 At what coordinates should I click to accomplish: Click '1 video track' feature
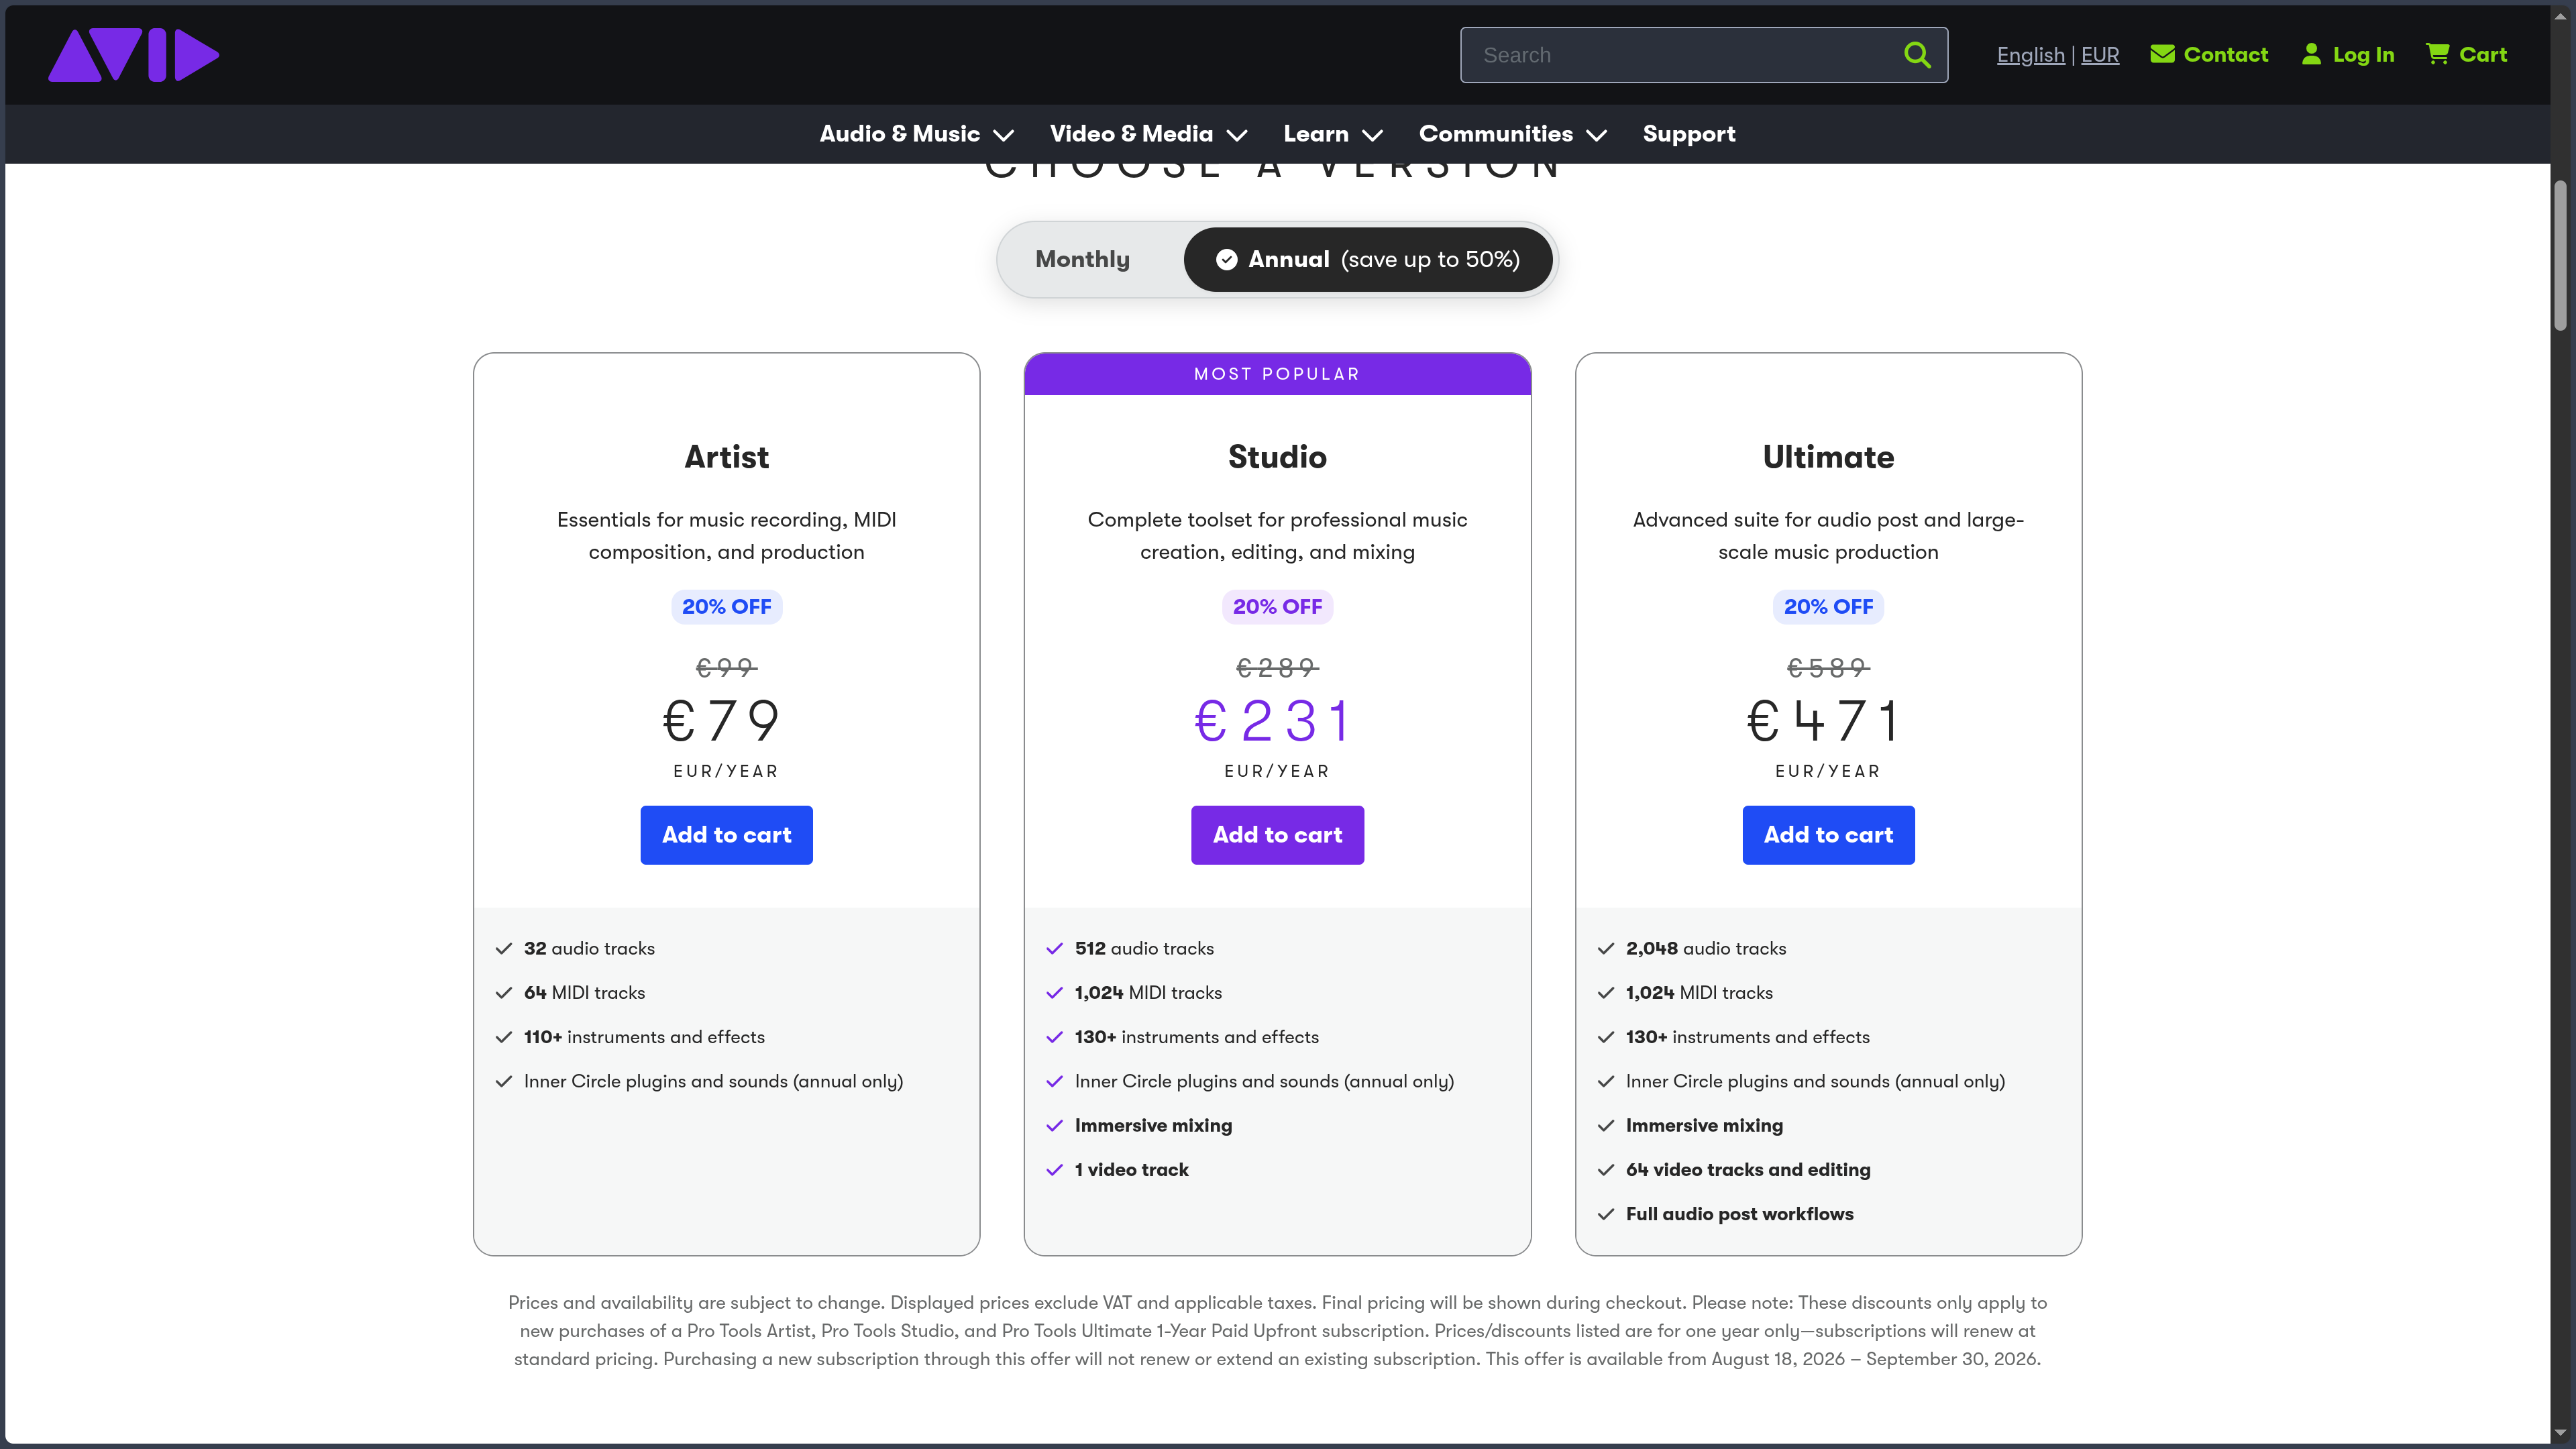[1132, 1170]
